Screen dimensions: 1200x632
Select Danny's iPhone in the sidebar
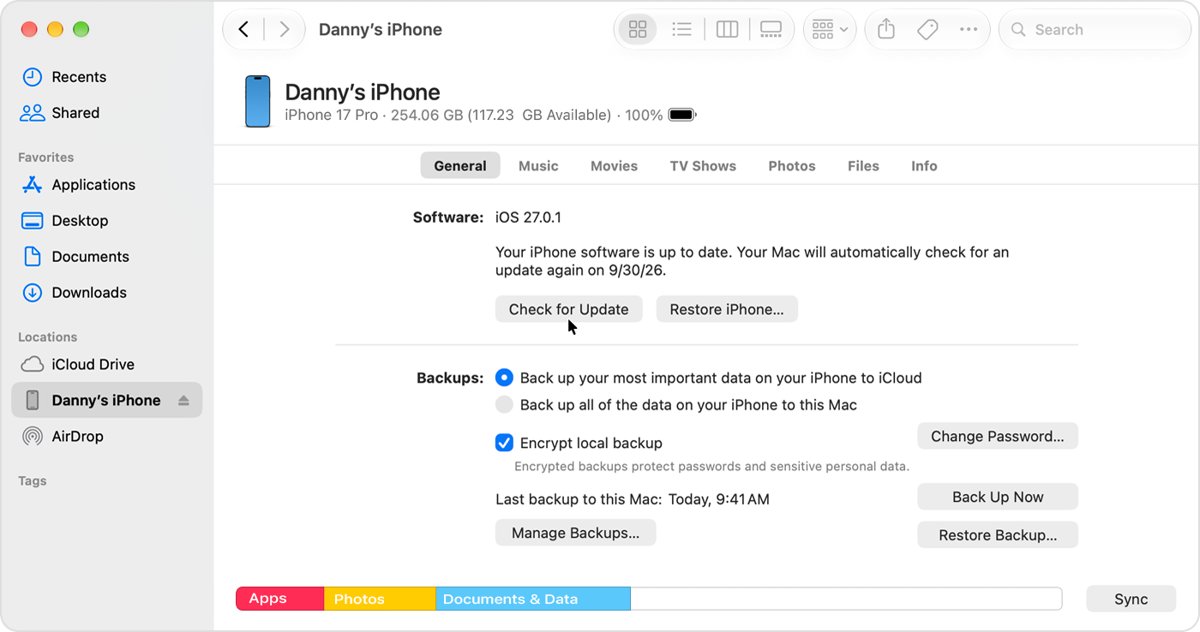[106, 400]
